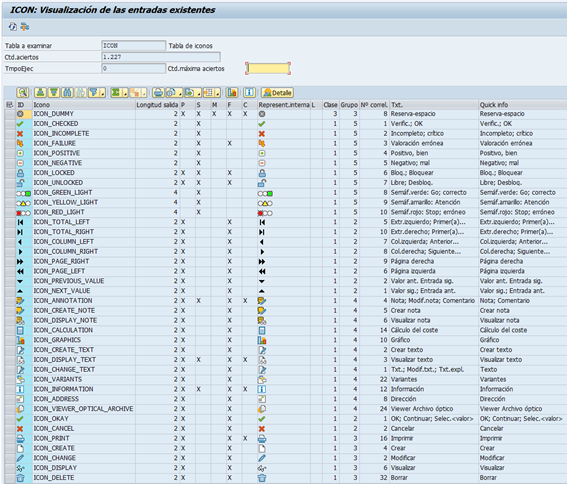Open the filter dropdown arrow

103,94
